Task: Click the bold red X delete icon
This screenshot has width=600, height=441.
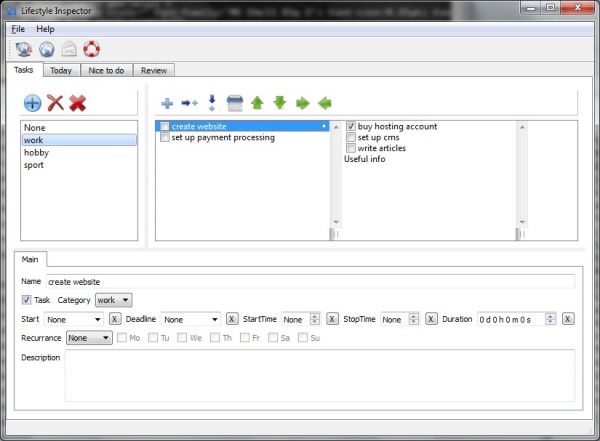Action: coord(78,103)
